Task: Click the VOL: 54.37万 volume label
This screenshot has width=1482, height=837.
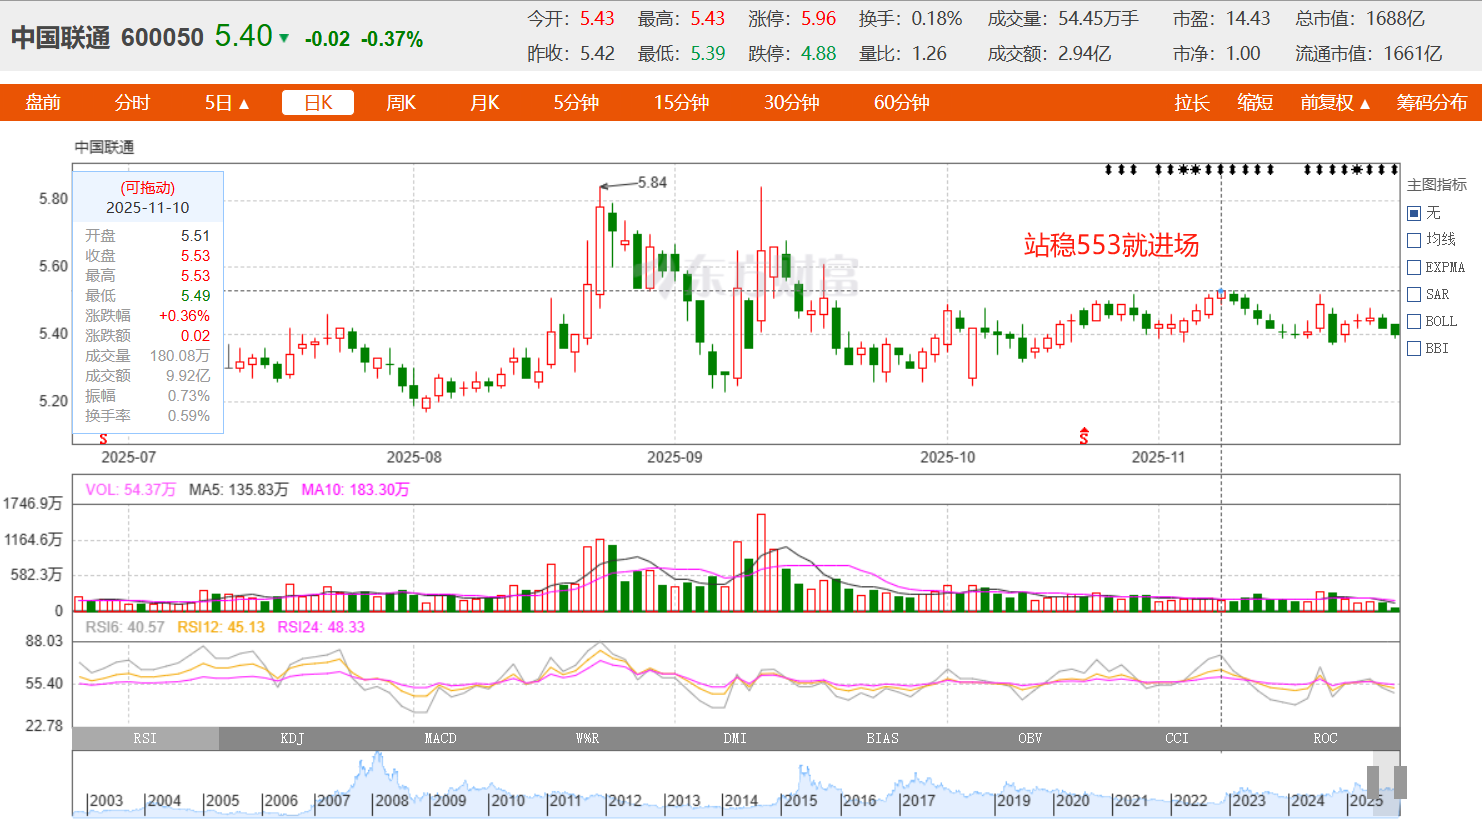Action: [x=130, y=490]
